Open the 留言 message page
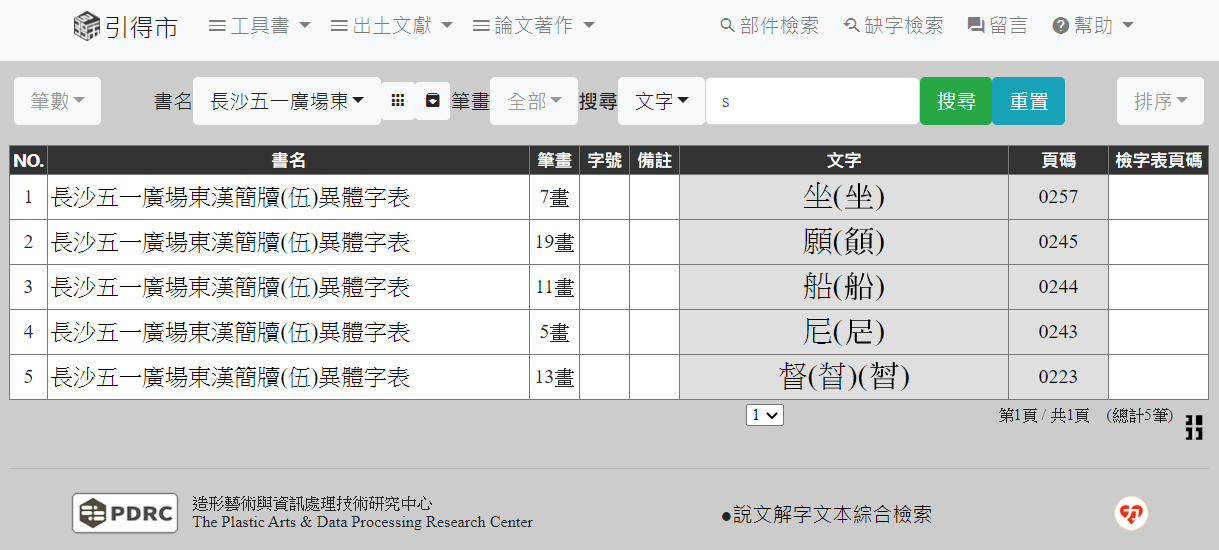 pos(997,26)
